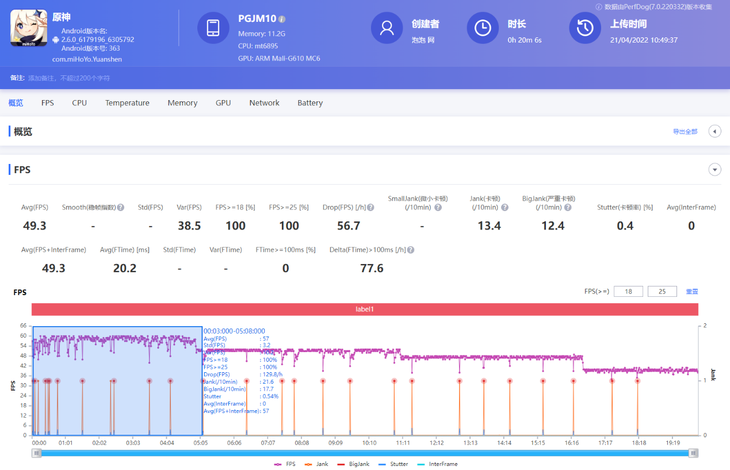Switch to the Temperature tab
This screenshot has height=470, width=730.
[127, 103]
